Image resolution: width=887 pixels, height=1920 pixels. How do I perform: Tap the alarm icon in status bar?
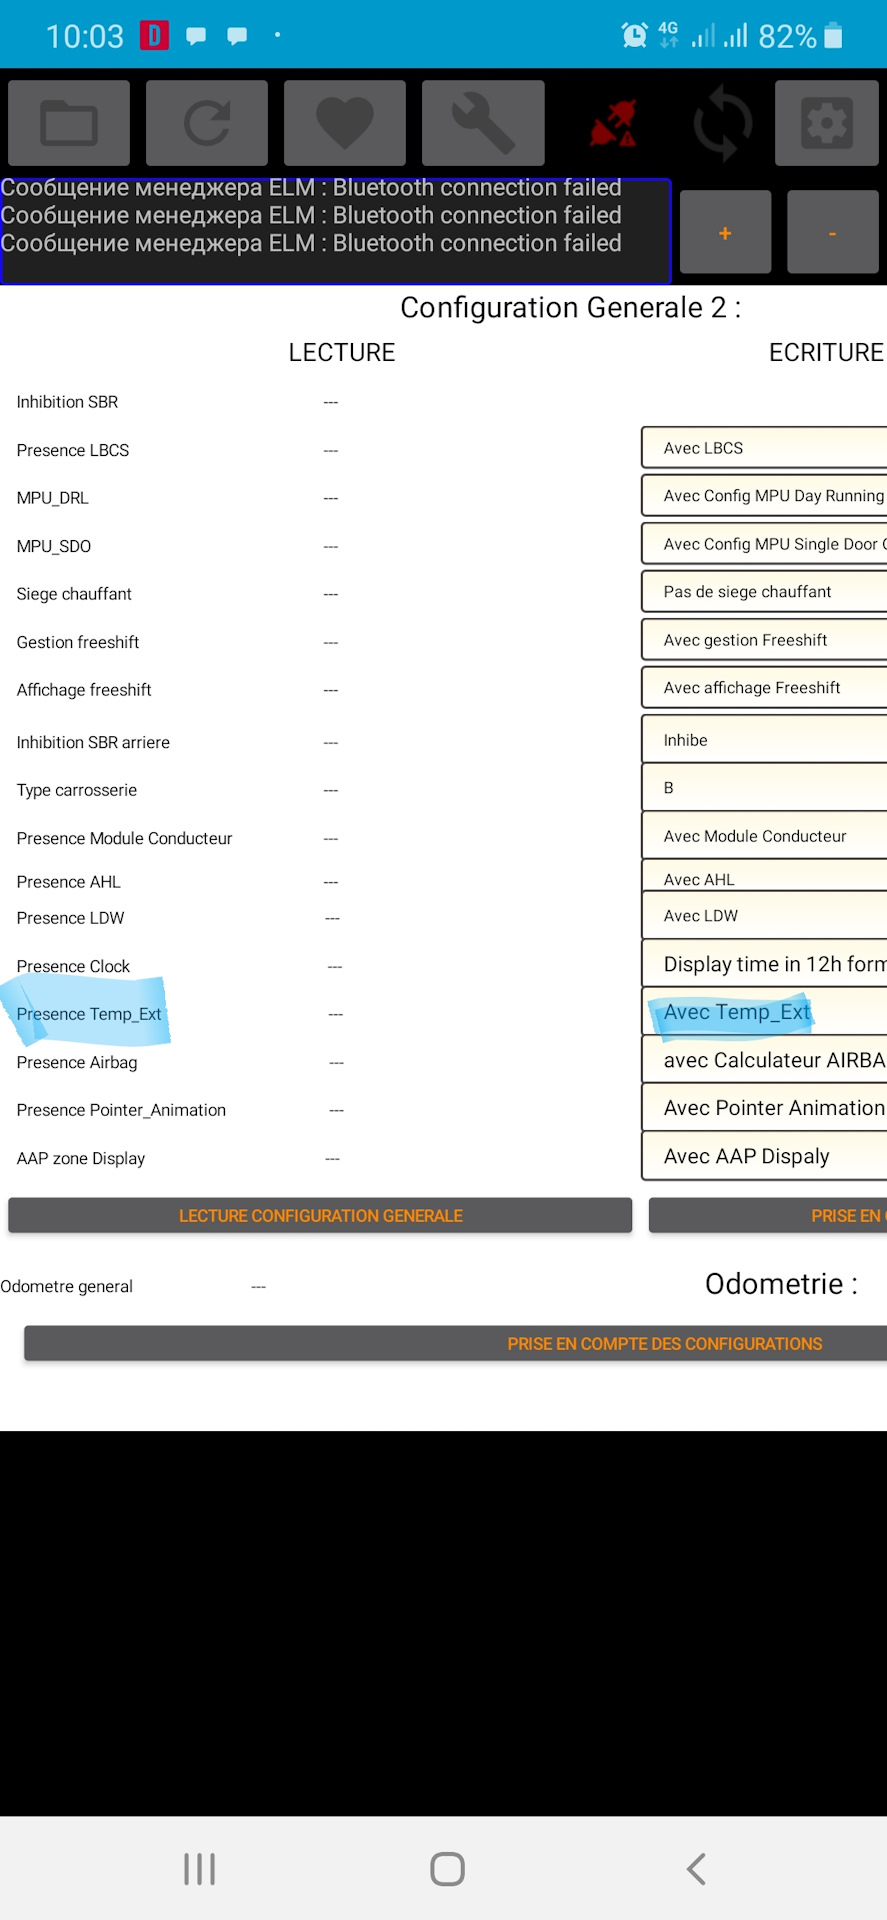point(634,36)
